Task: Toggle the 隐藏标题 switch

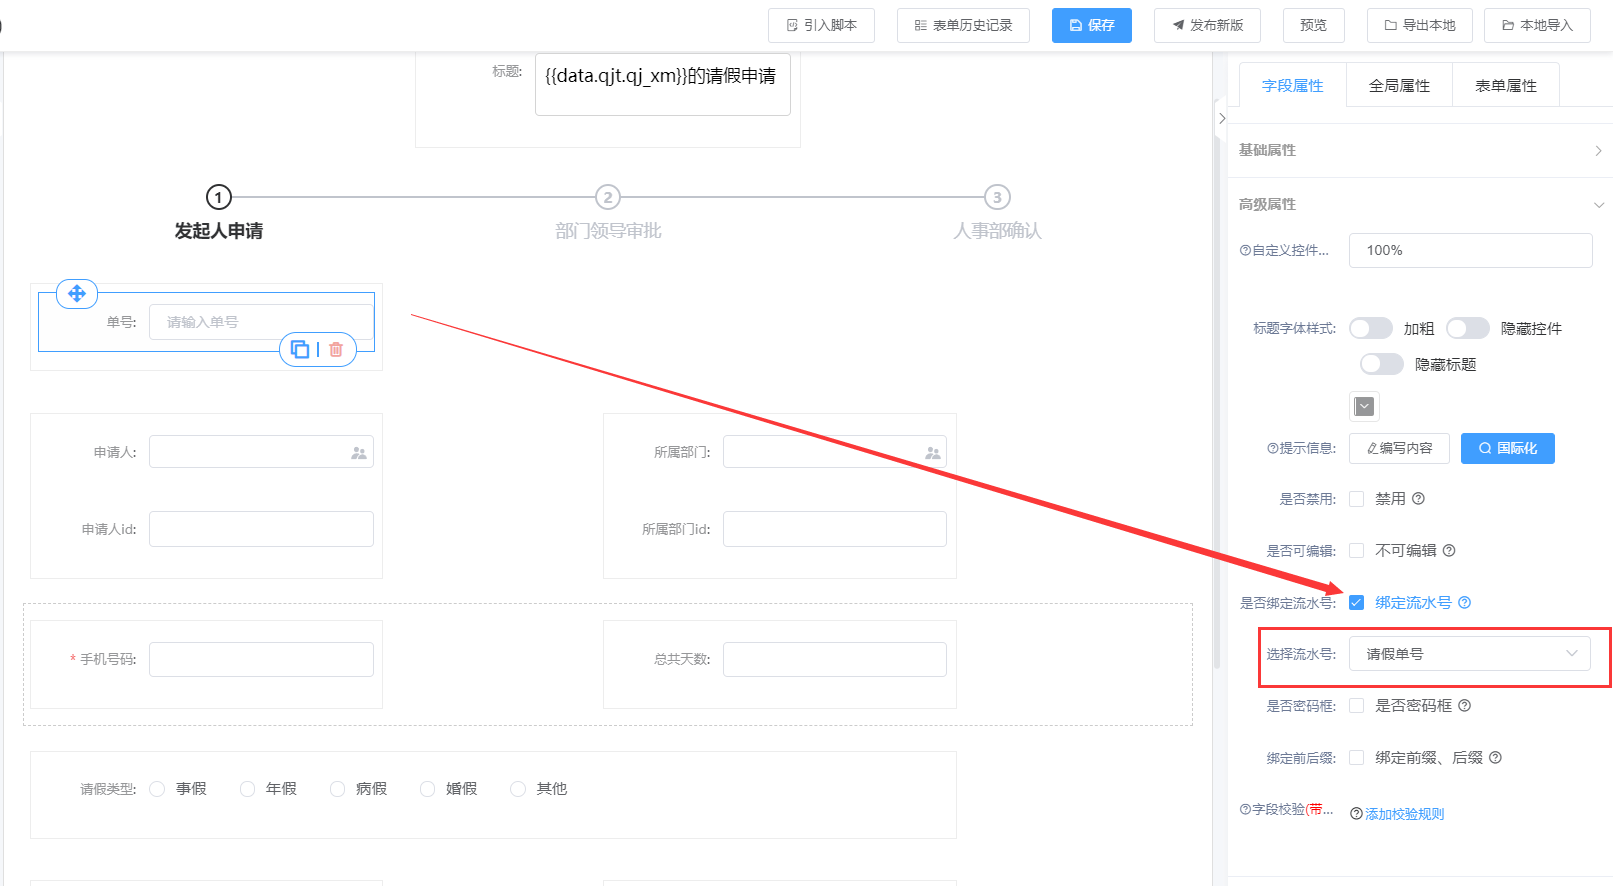Action: [1382, 365]
